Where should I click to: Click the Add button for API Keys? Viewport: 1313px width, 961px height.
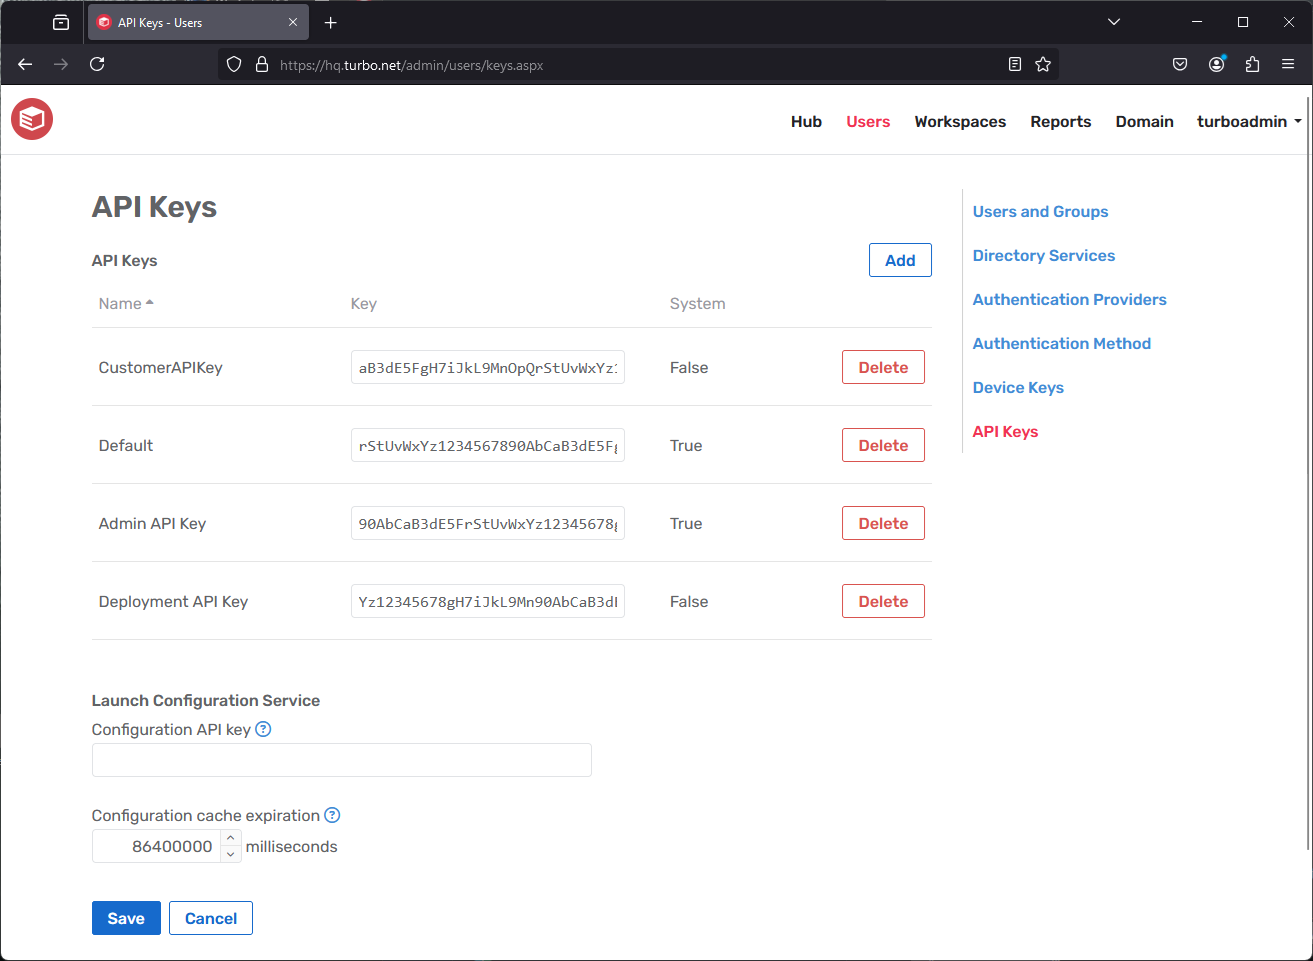coord(899,259)
